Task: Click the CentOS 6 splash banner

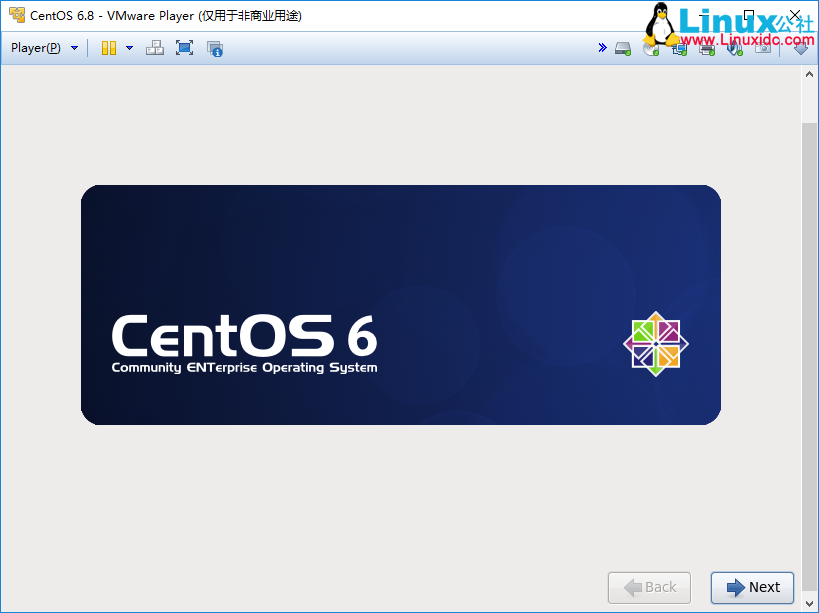Action: pyautogui.click(x=401, y=304)
